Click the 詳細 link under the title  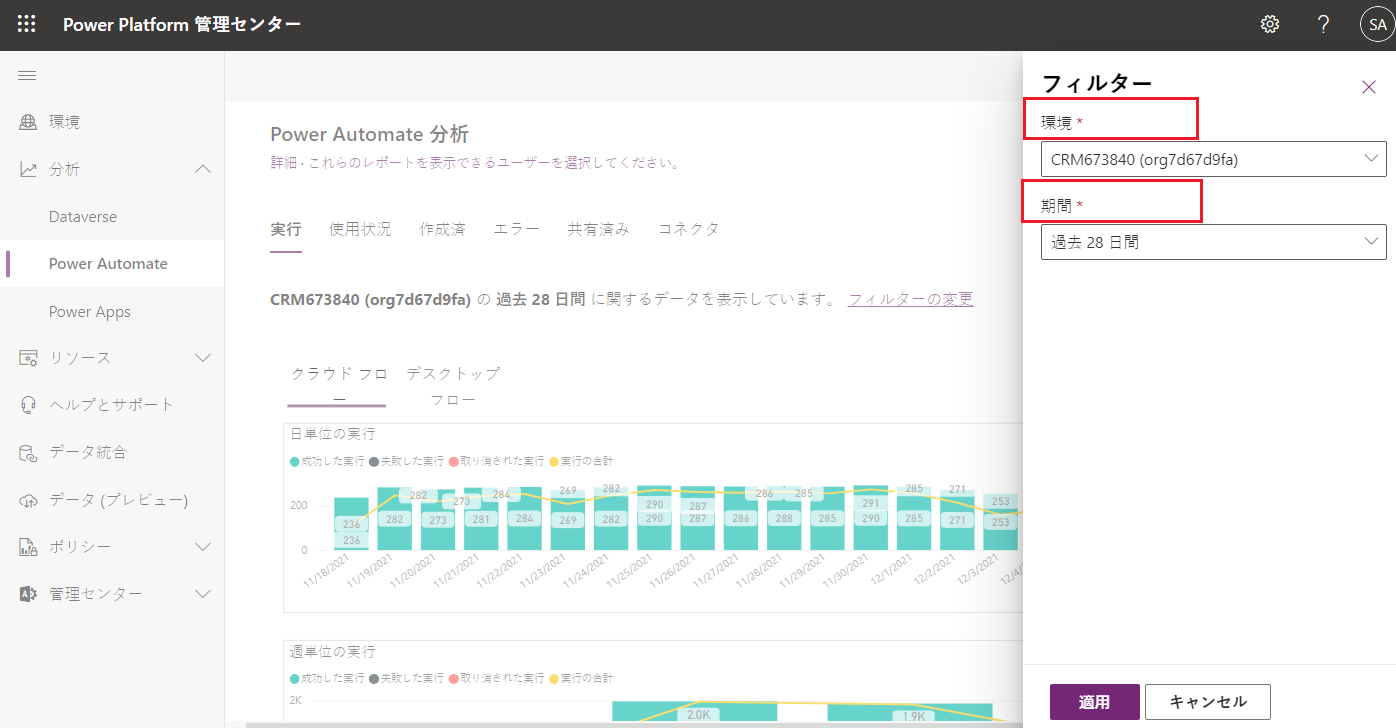click(x=283, y=162)
